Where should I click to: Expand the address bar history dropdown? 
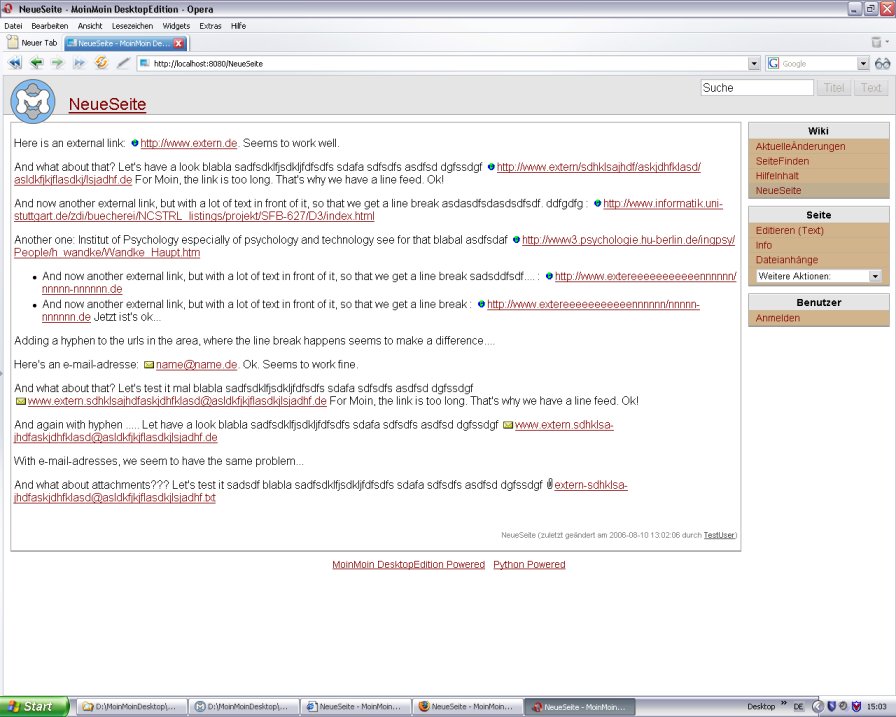(754, 63)
